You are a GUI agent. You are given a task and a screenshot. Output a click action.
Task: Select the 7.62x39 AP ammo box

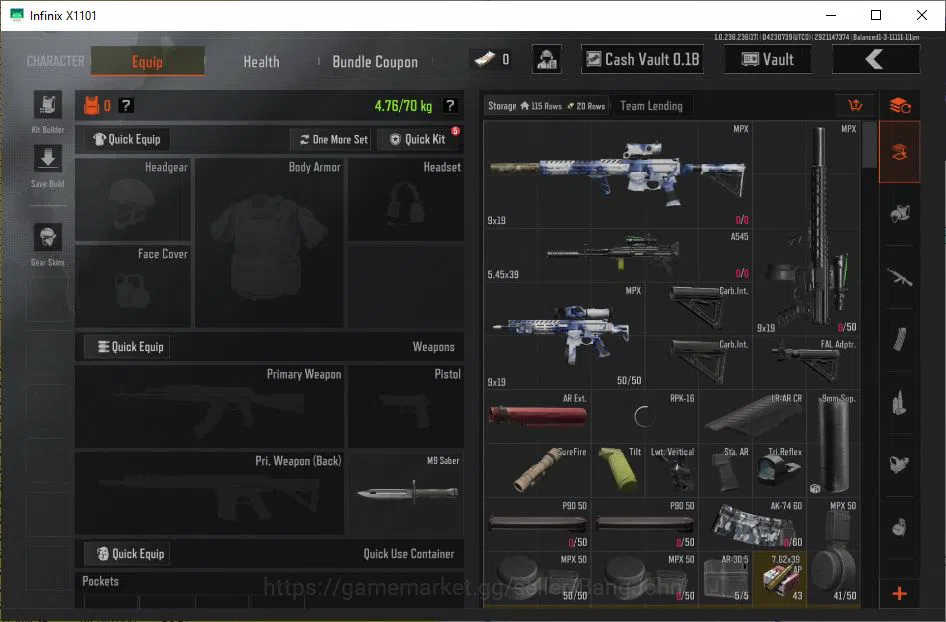click(780, 579)
